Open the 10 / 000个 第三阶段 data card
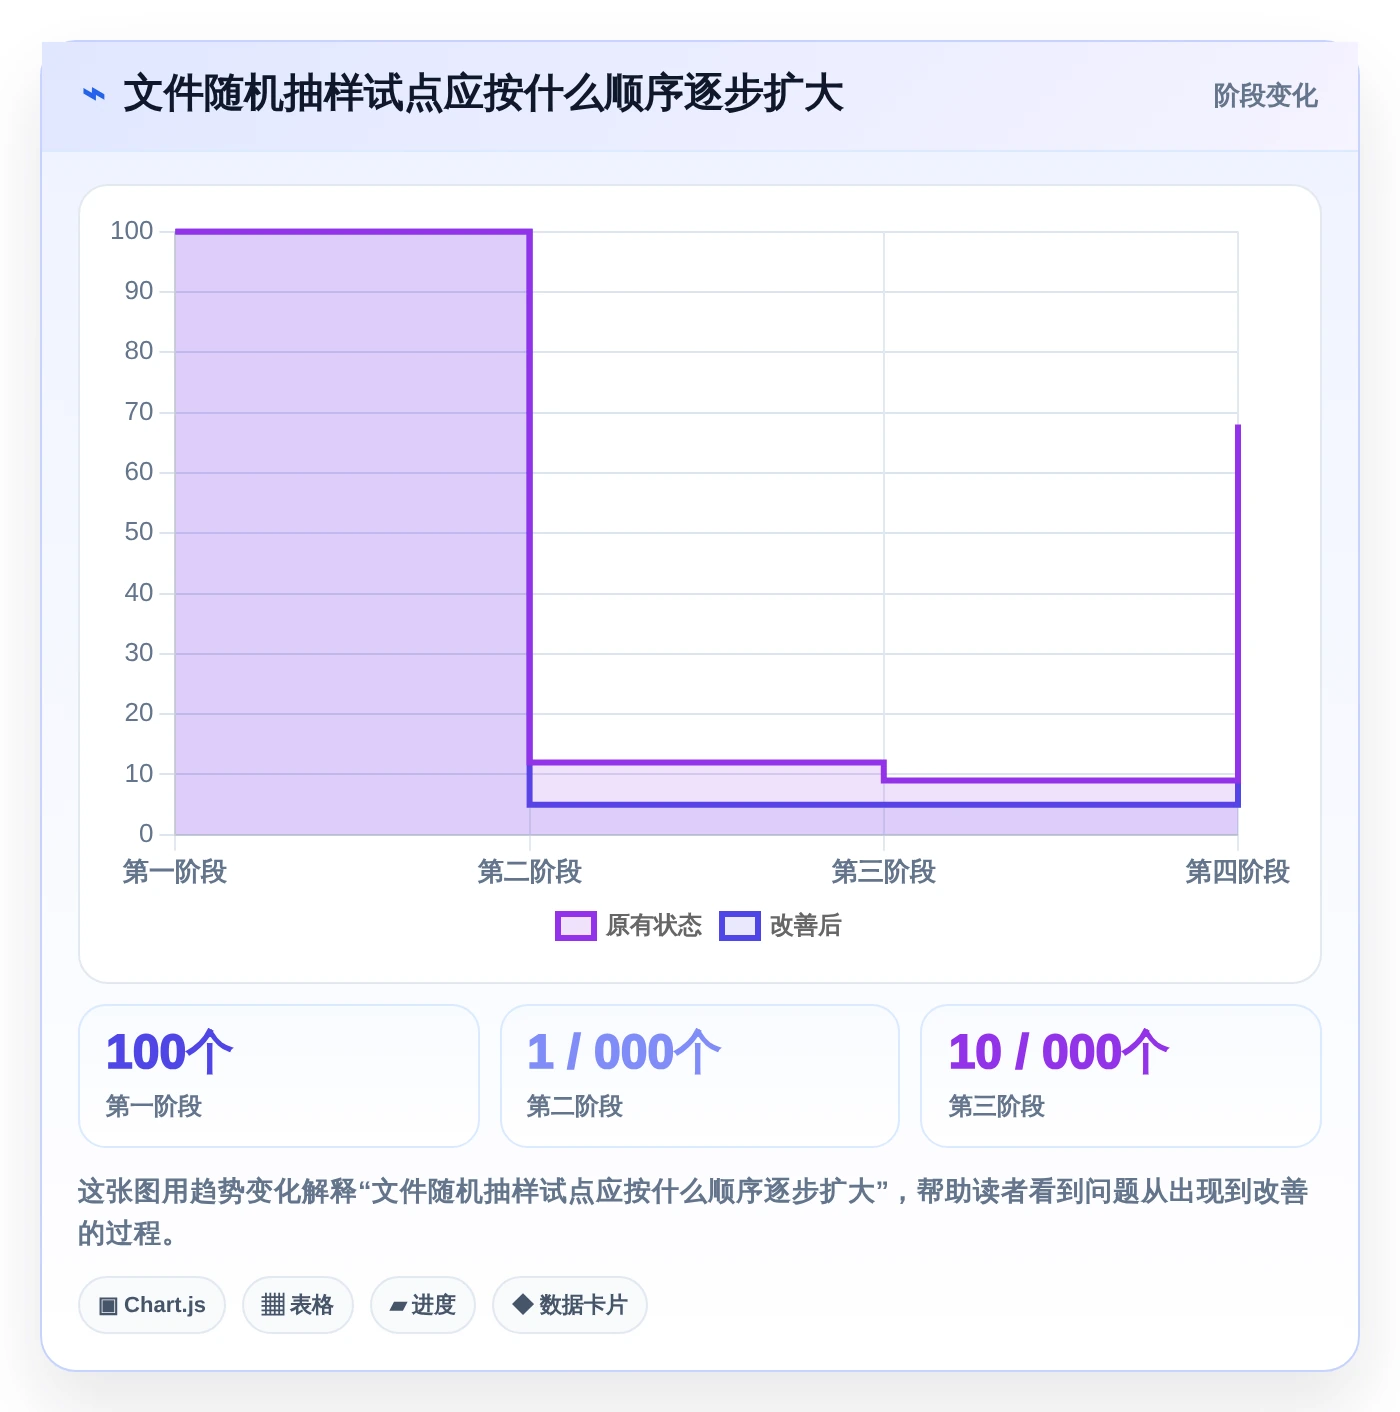Screen dimensions: 1400x1412 point(1121,1076)
